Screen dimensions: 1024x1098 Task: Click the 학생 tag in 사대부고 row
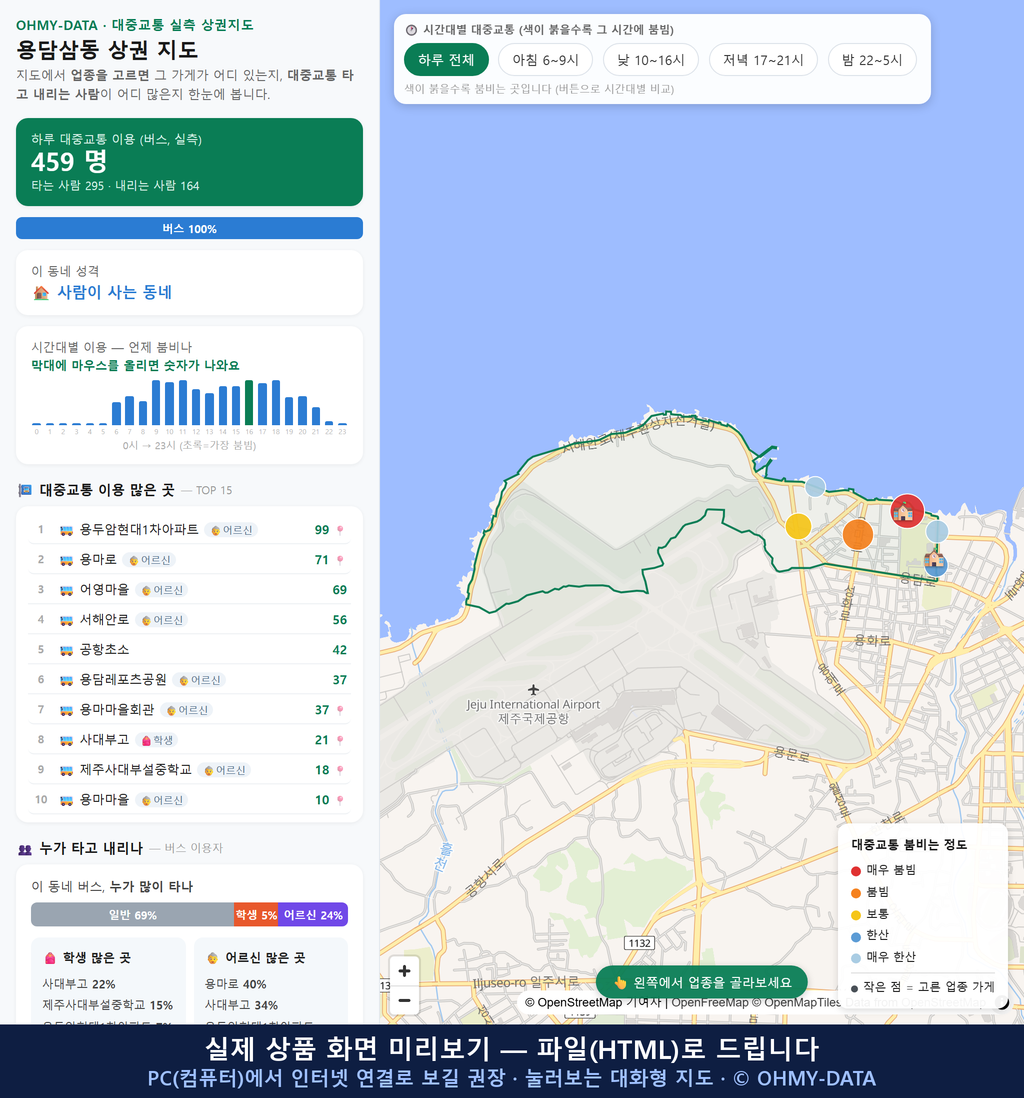tap(157, 740)
